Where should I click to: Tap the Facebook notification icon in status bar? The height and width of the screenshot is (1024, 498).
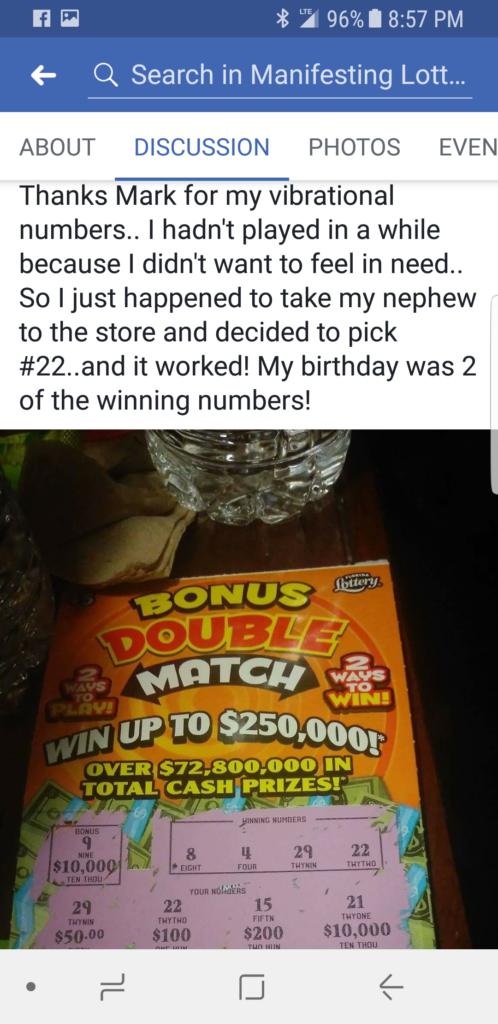40,18
